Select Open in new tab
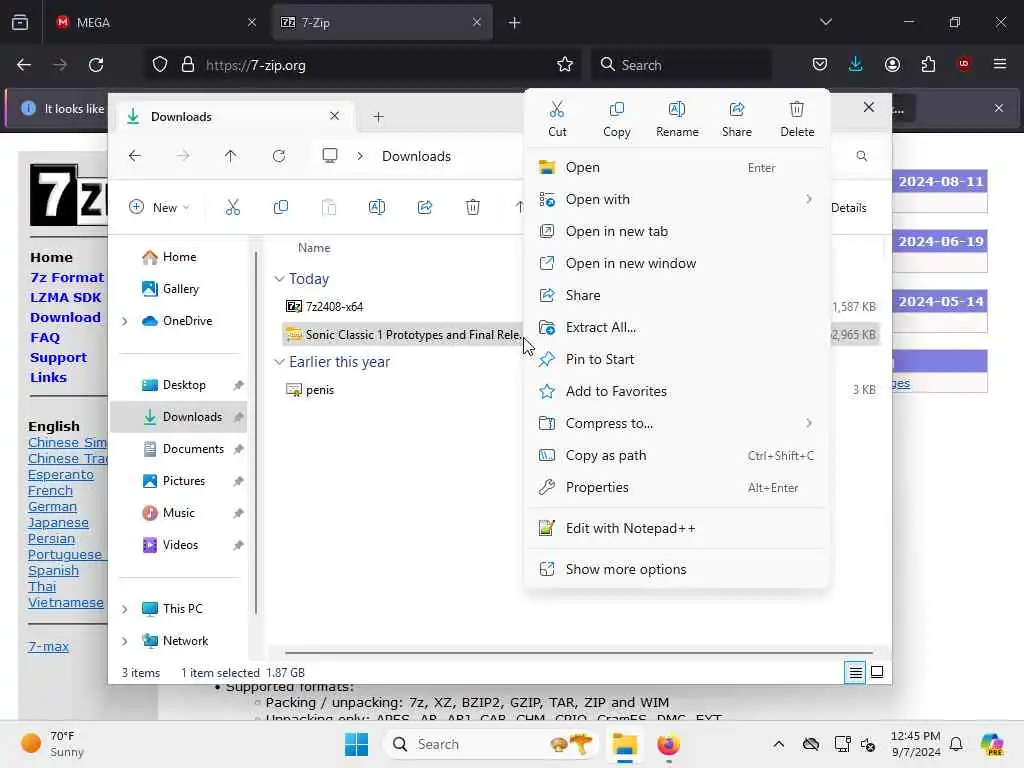Image resolution: width=1024 pixels, height=768 pixels. tap(677, 231)
